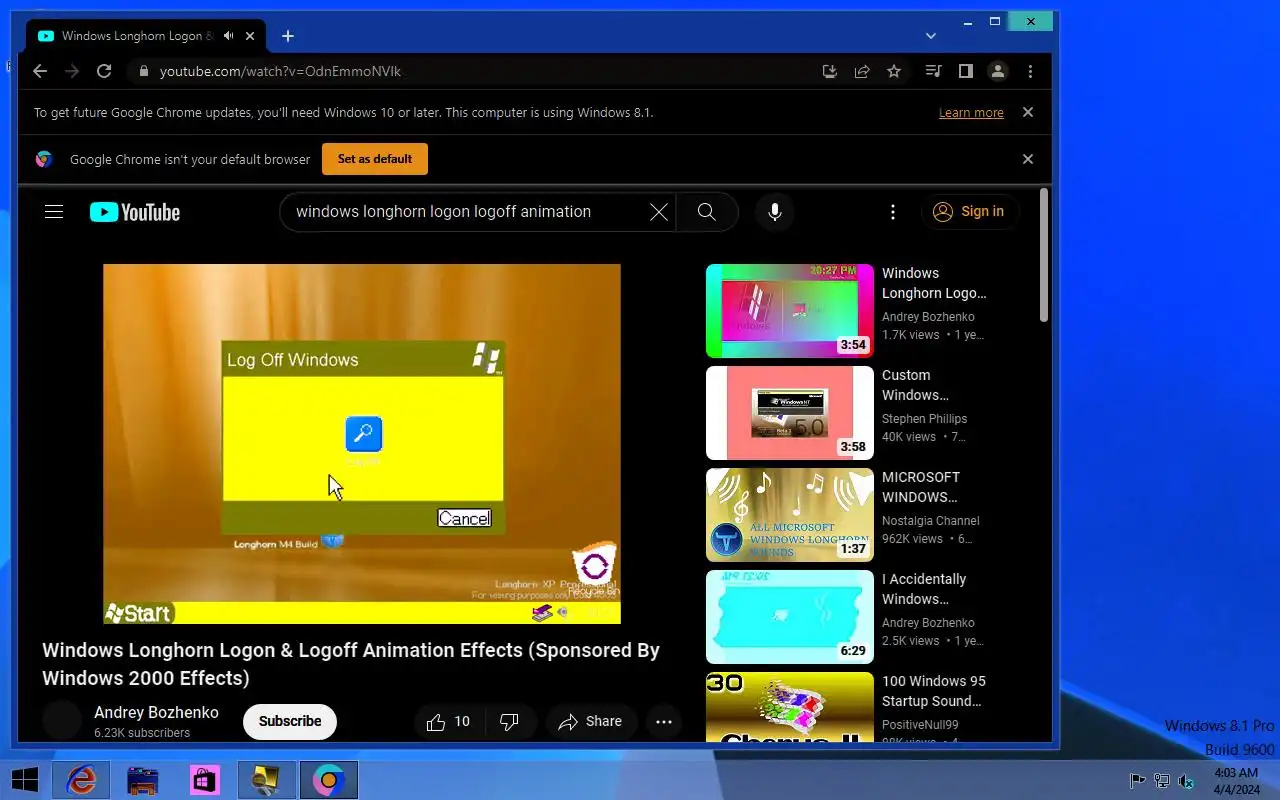The image size is (1280, 800).
Task: Open the Windows Store taskbar icon
Action: click(x=204, y=780)
